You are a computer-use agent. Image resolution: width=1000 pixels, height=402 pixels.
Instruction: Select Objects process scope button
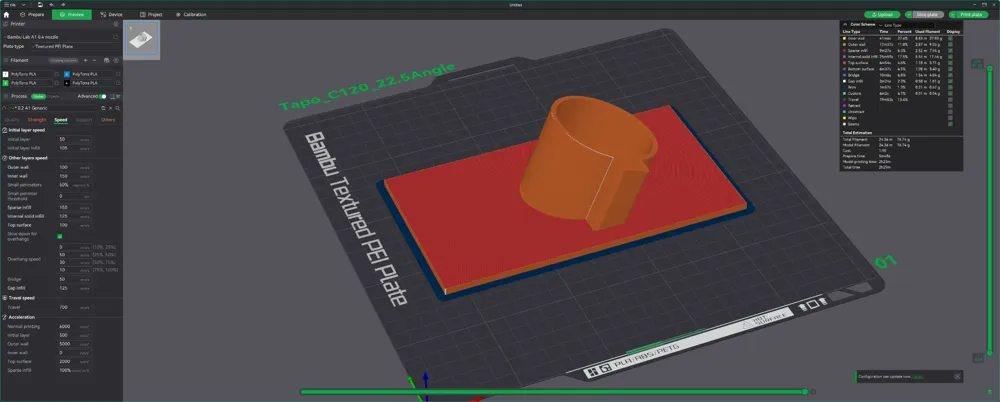[53, 96]
